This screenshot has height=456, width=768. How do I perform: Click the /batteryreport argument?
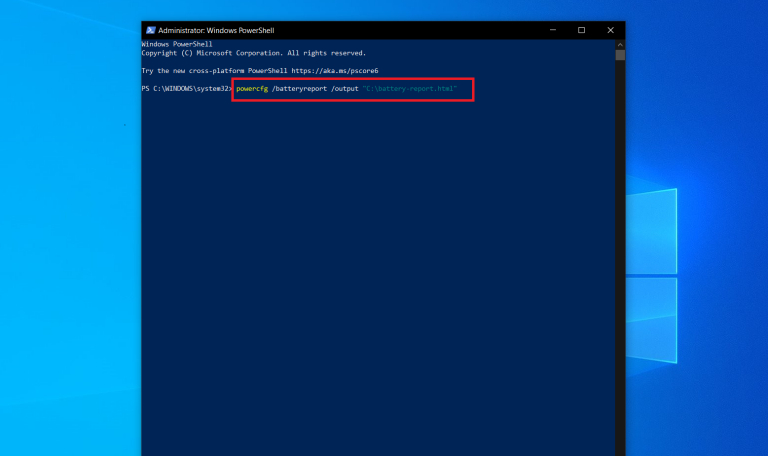[299, 89]
